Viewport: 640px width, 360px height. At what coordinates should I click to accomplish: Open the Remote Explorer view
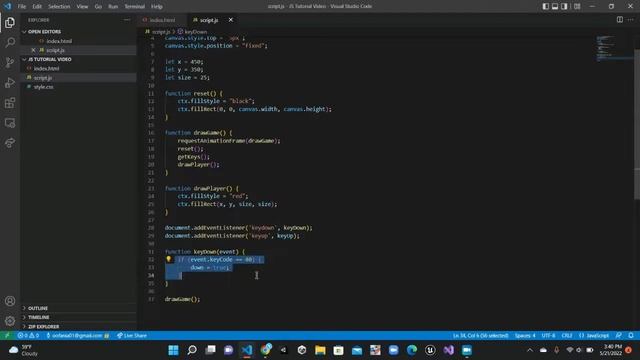point(10,123)
